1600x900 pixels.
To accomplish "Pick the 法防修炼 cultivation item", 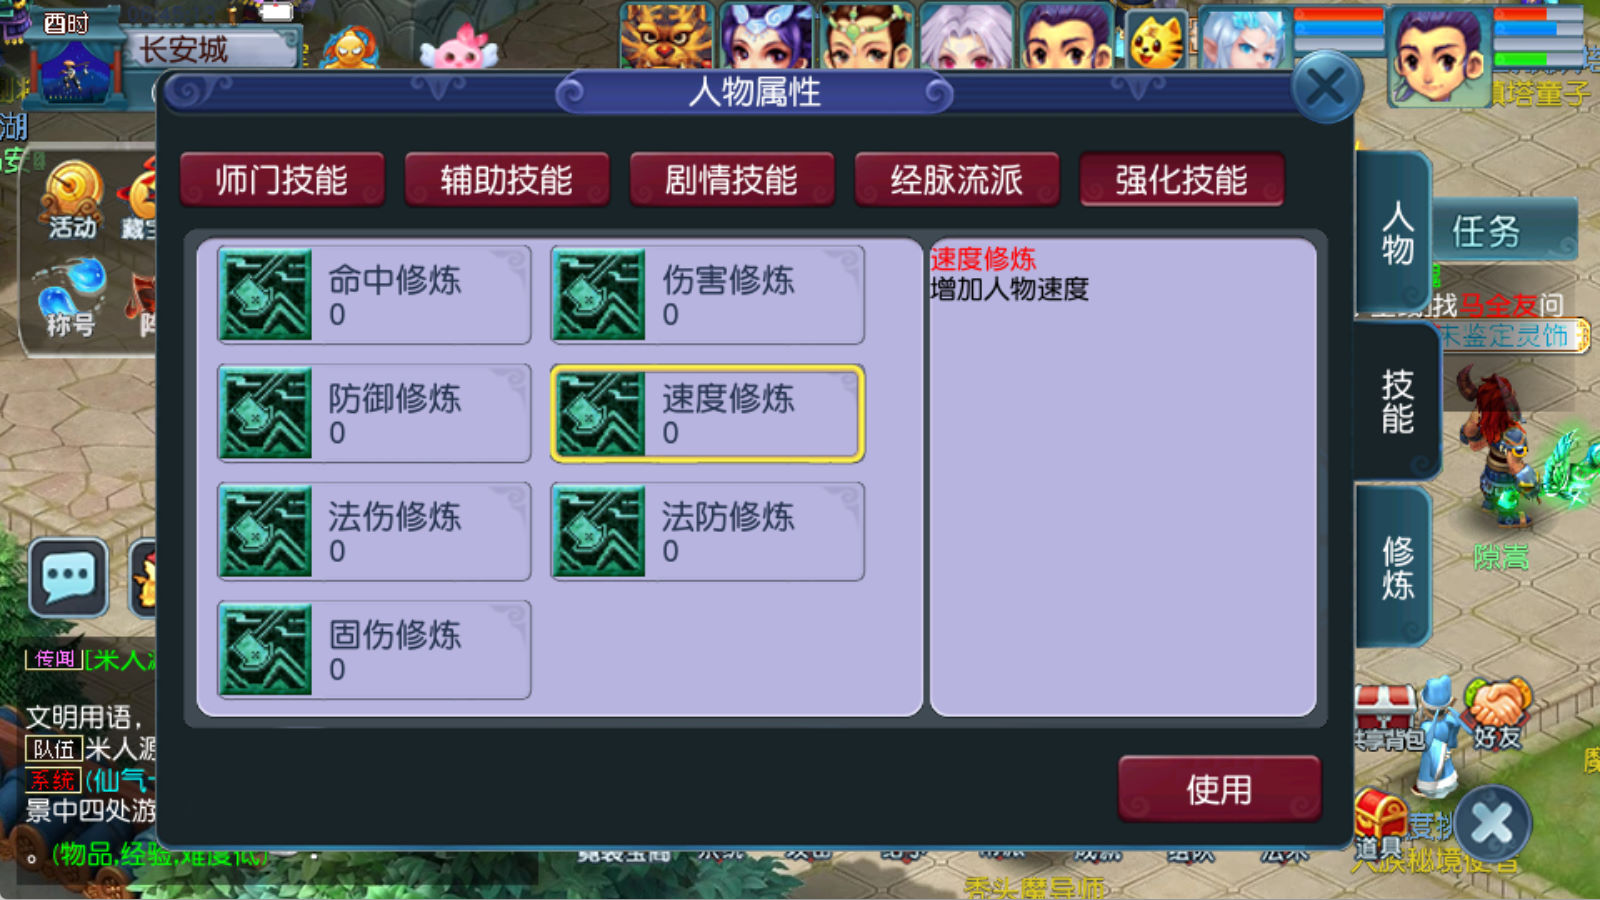I will pos(707,531).
